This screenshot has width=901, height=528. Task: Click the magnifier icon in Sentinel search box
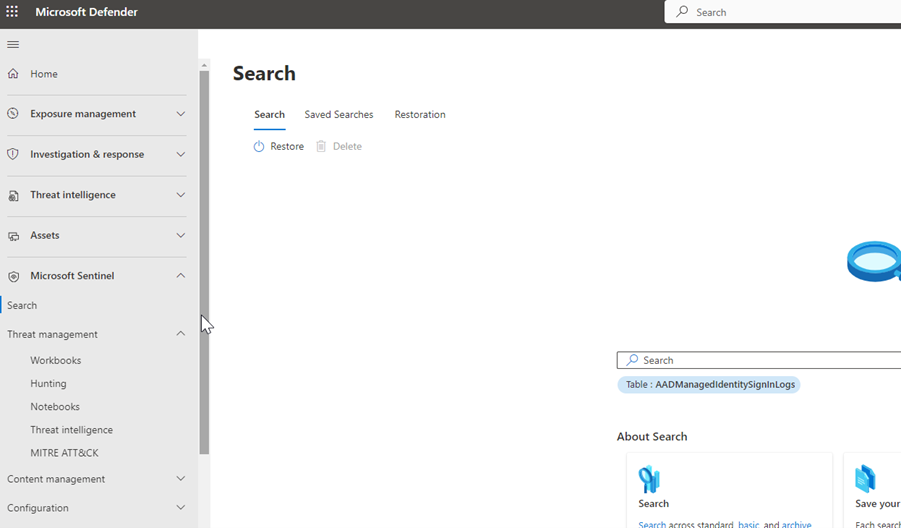click(x=632, y=360)
